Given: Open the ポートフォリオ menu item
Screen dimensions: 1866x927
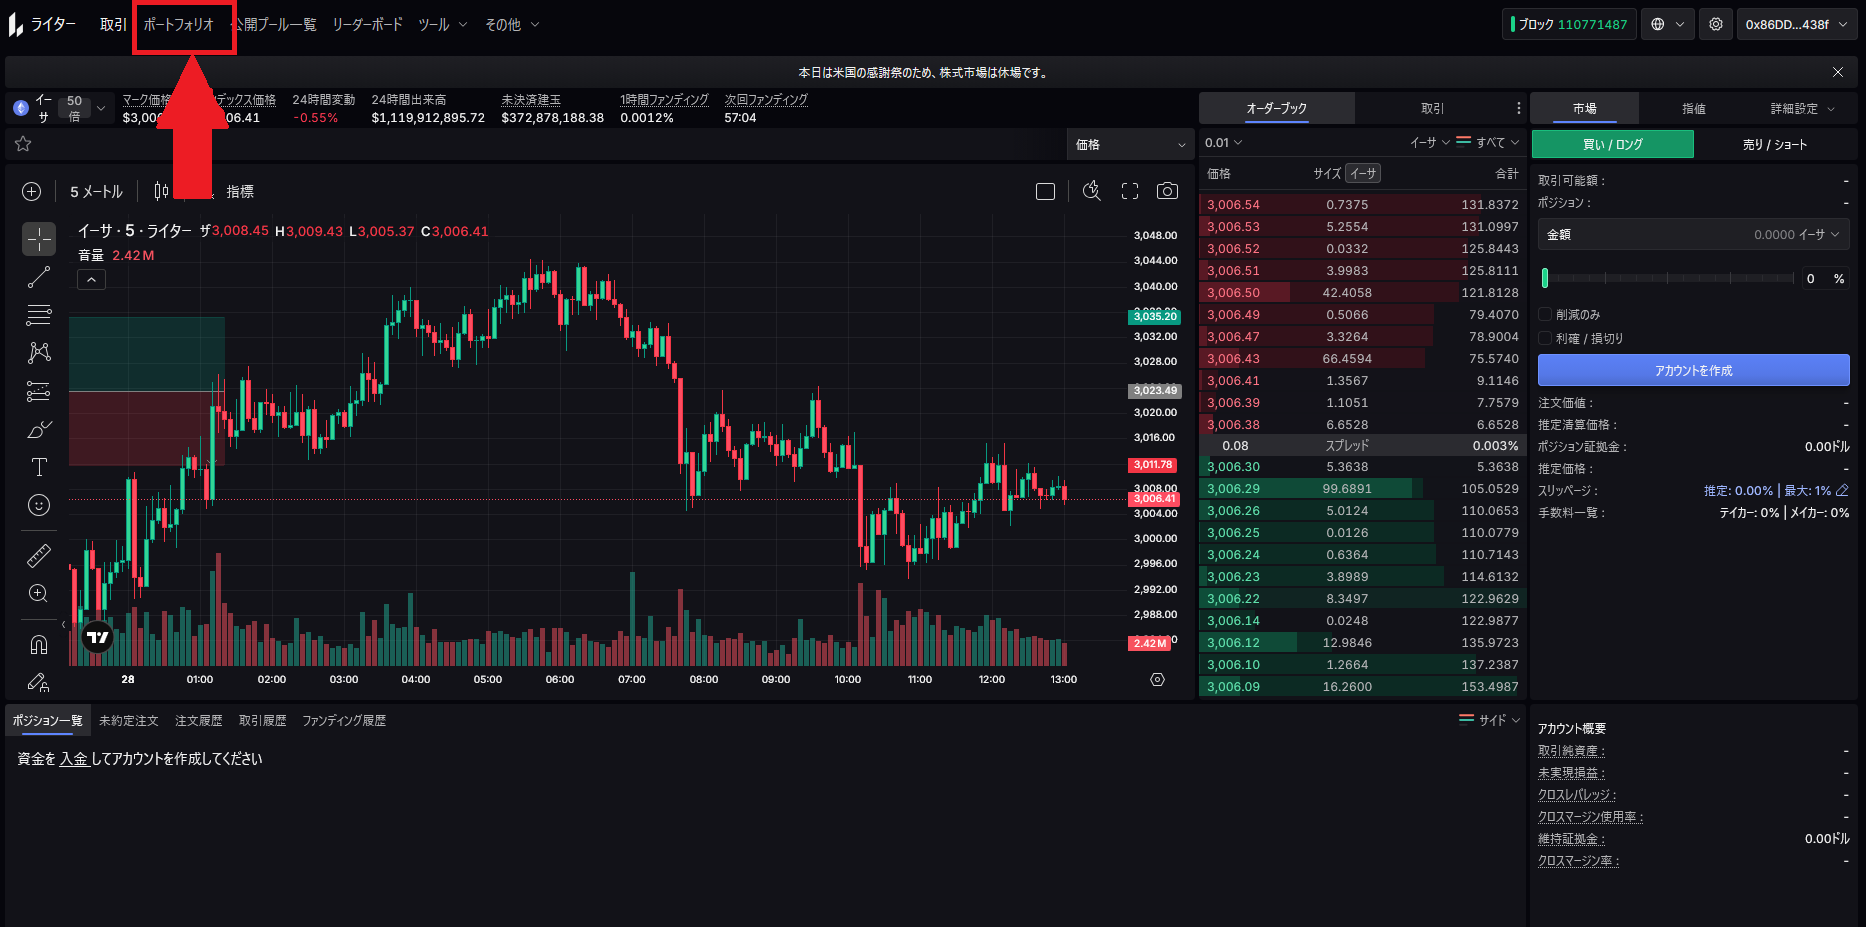Looking at the screenshot, I should click(x=179, y=24).
